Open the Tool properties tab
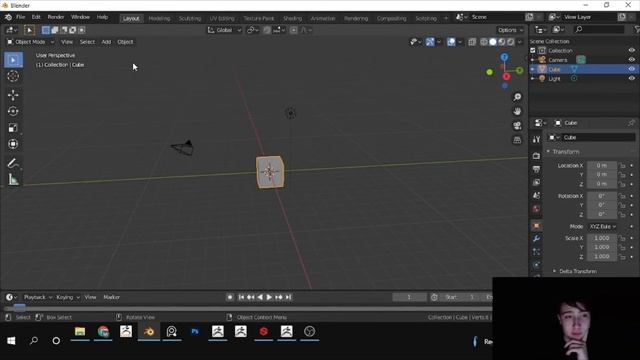Image resolution: width=640 pixels, height=360 pixels. 536,140
